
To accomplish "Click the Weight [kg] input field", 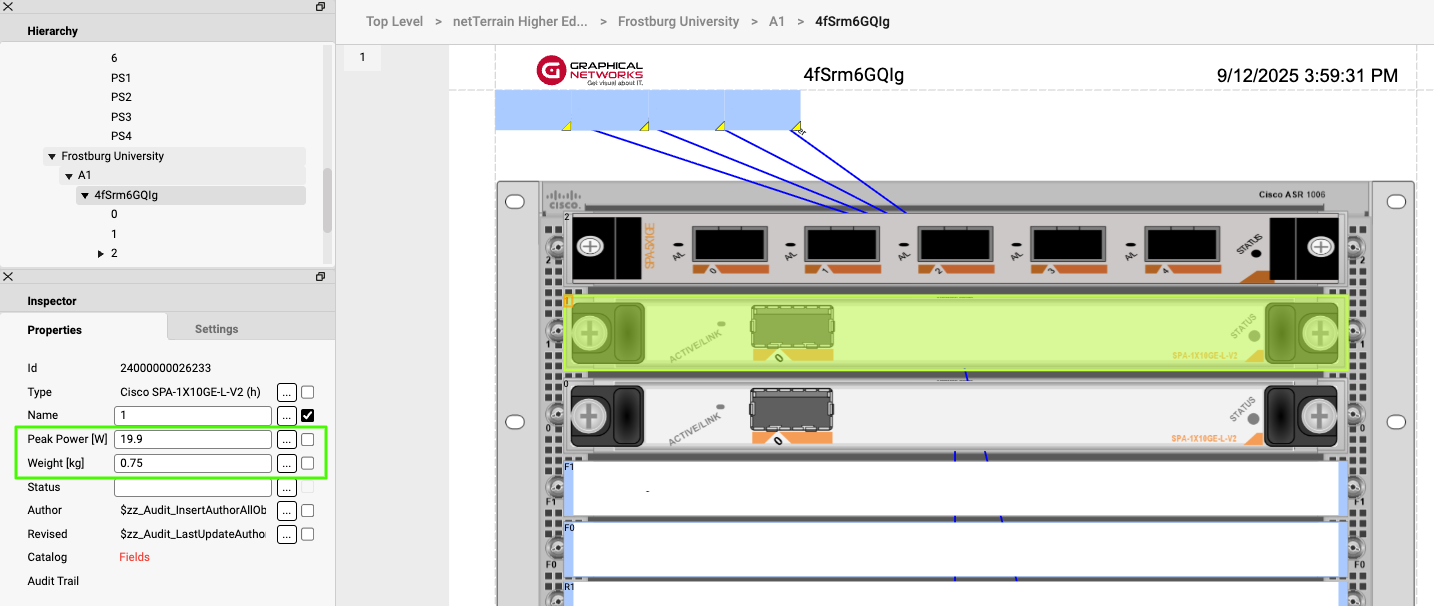I will [x=193, y=463].
